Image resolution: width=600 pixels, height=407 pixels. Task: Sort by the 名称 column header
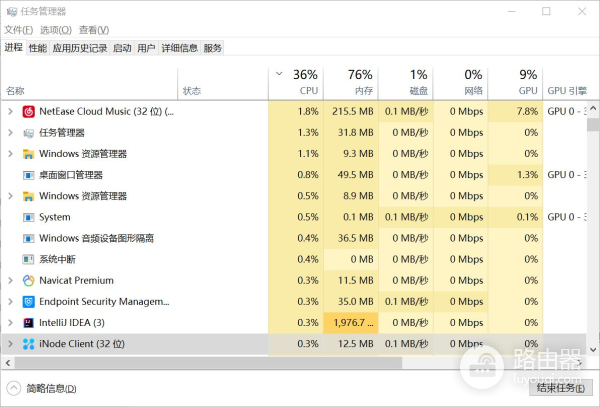90,82
